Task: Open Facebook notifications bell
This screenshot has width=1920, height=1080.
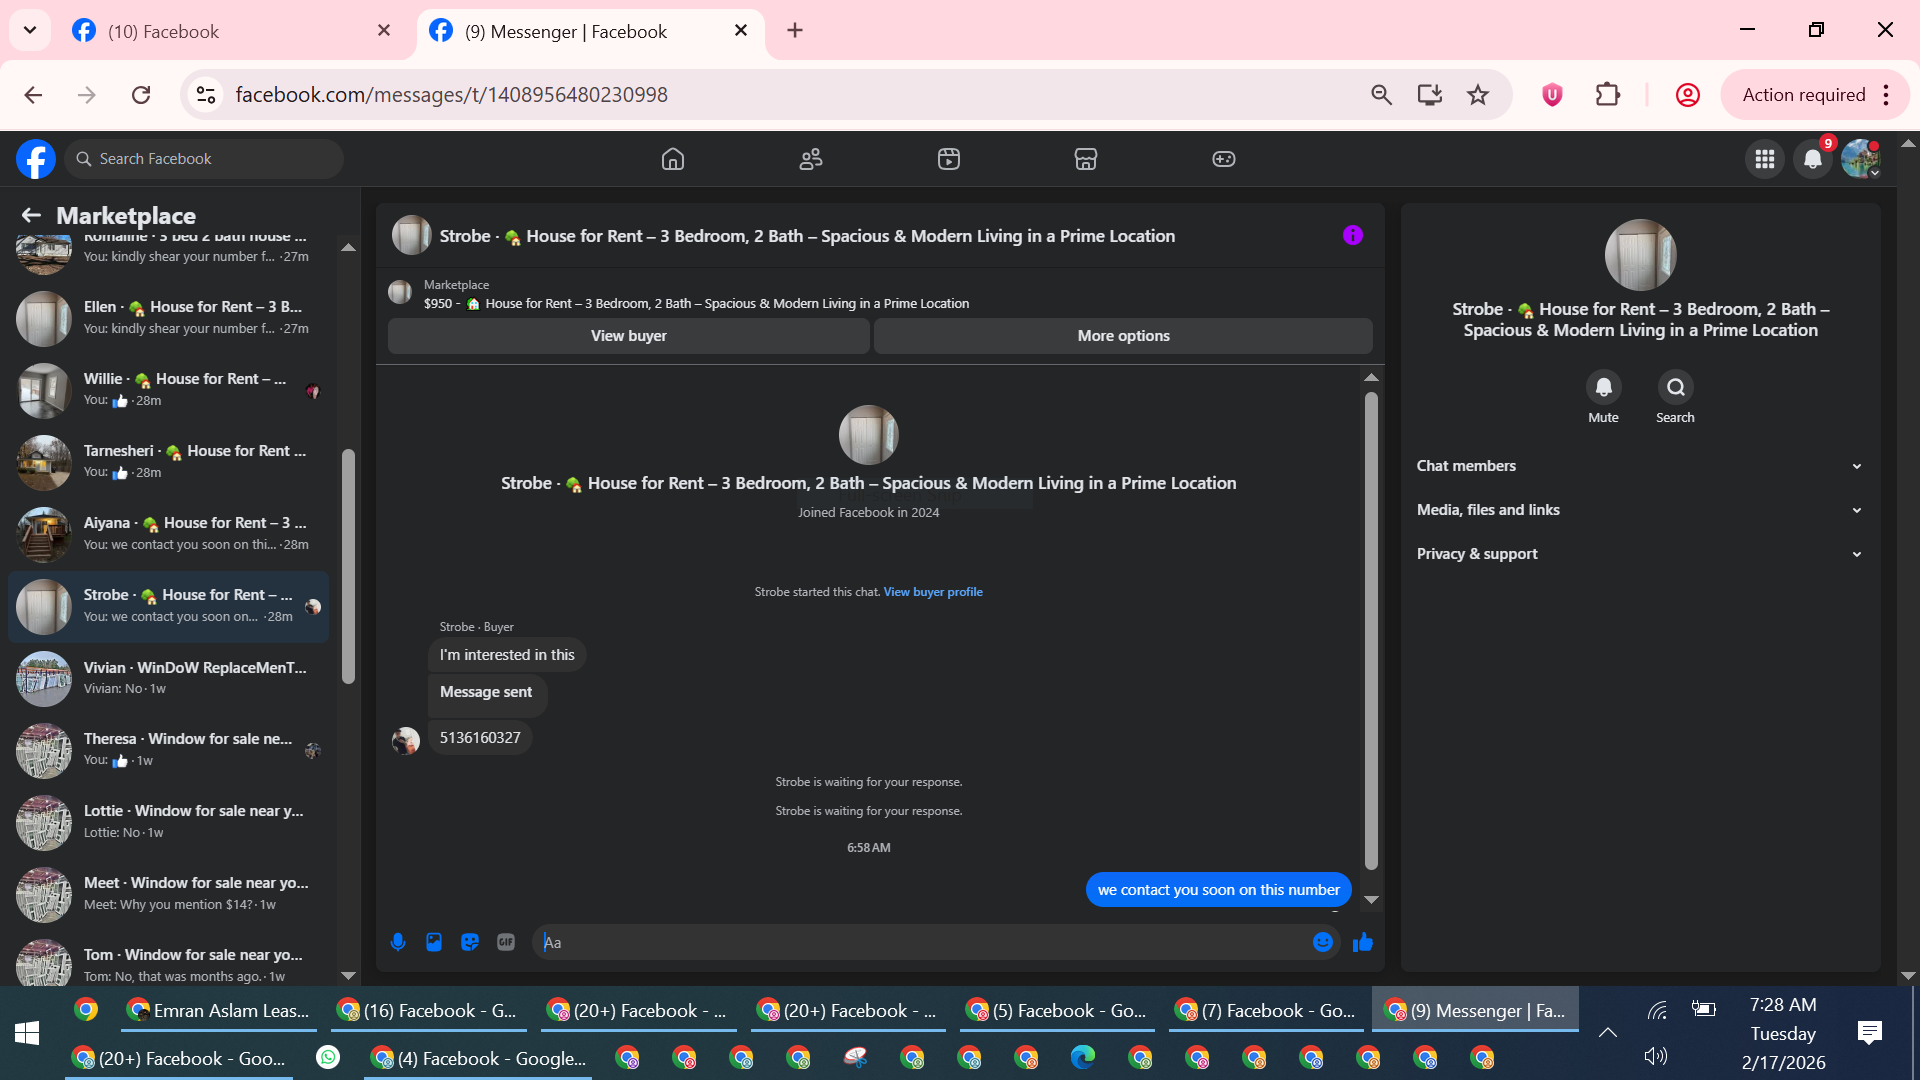Action: pyautogui.click(x=1812, y=159)
